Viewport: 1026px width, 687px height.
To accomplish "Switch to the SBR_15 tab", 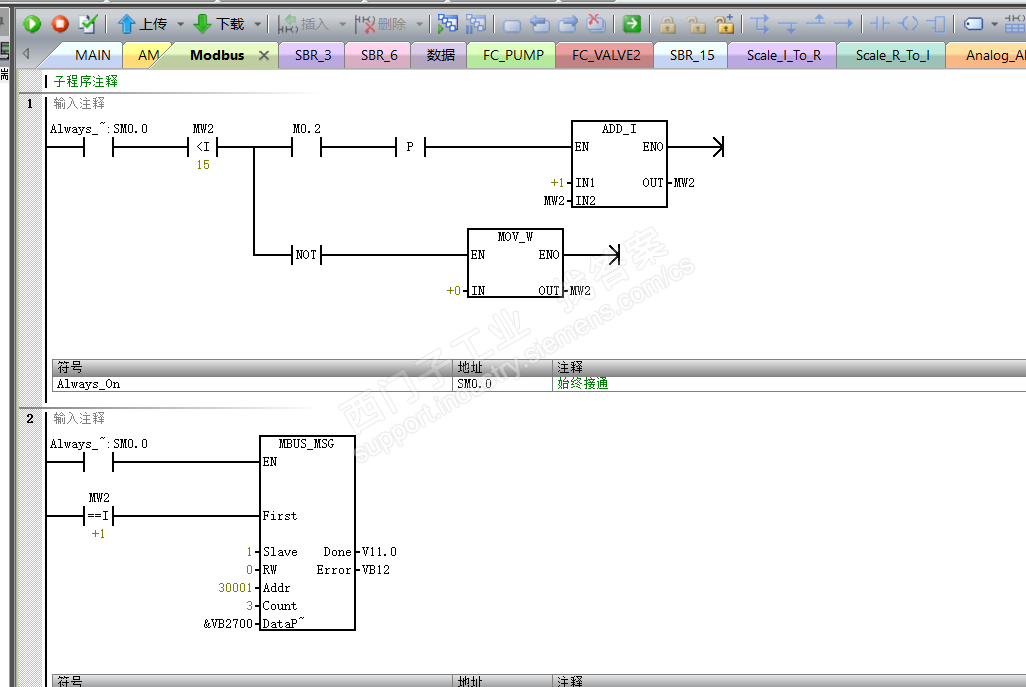I will (x=692, y=55).
